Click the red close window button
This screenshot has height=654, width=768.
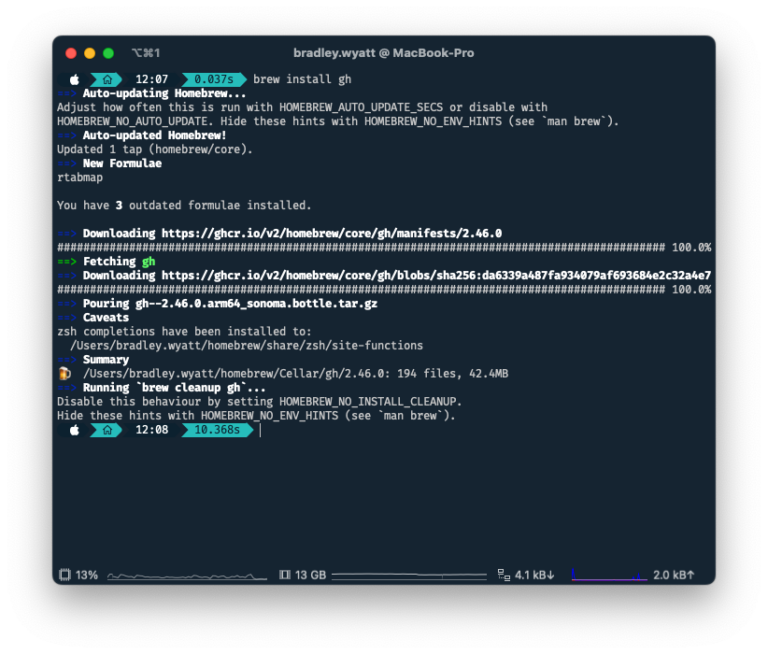tap(71, 53)
